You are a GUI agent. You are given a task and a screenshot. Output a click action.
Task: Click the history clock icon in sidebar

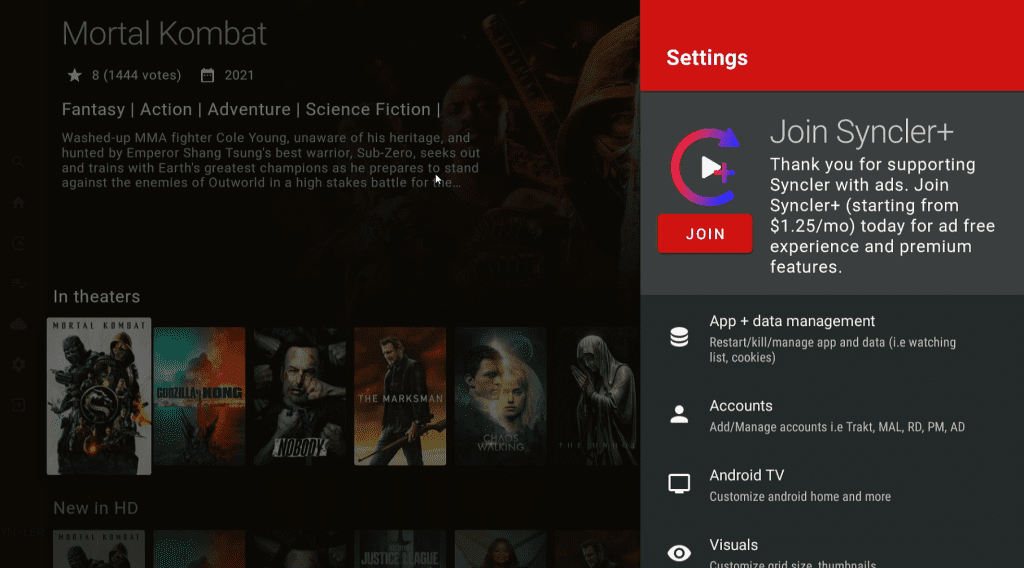tap(18, 243)
